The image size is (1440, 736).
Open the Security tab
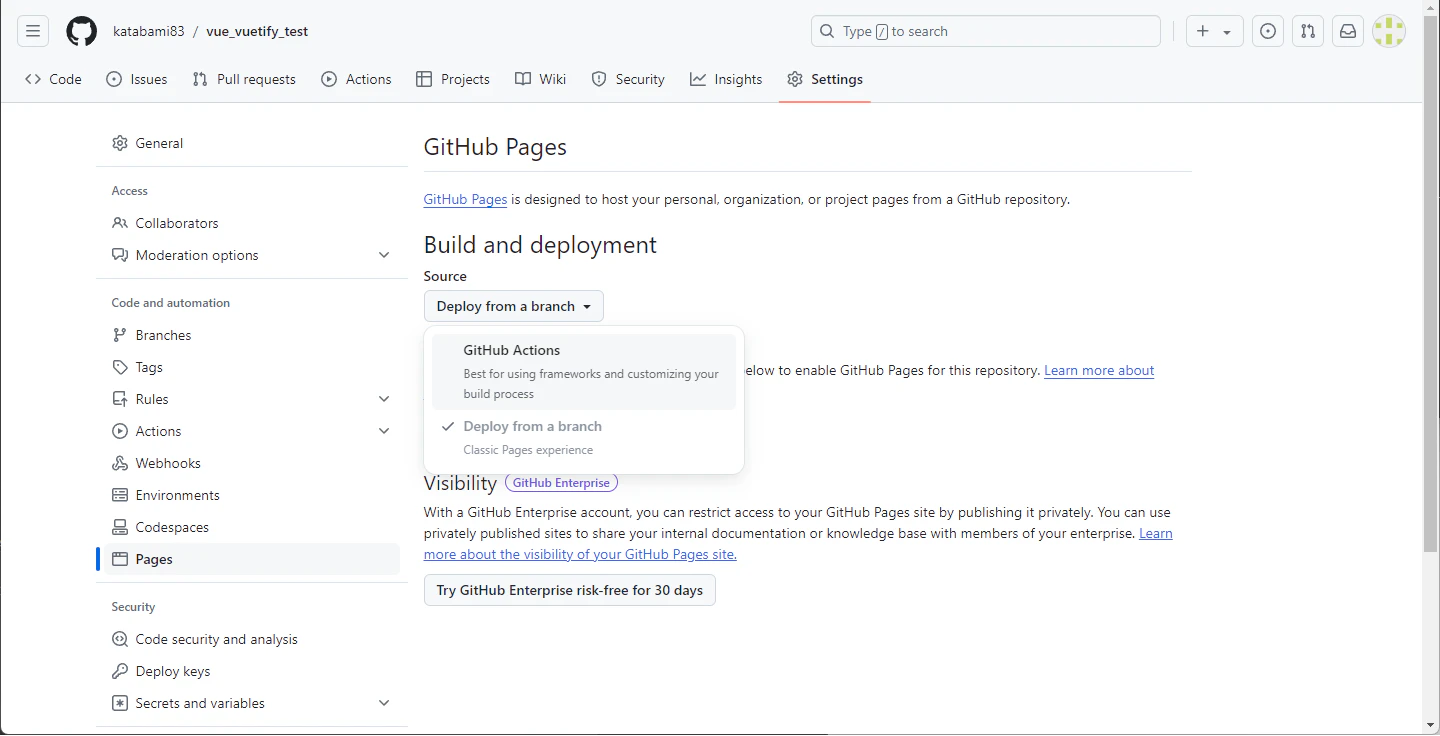tap(628, 79)
